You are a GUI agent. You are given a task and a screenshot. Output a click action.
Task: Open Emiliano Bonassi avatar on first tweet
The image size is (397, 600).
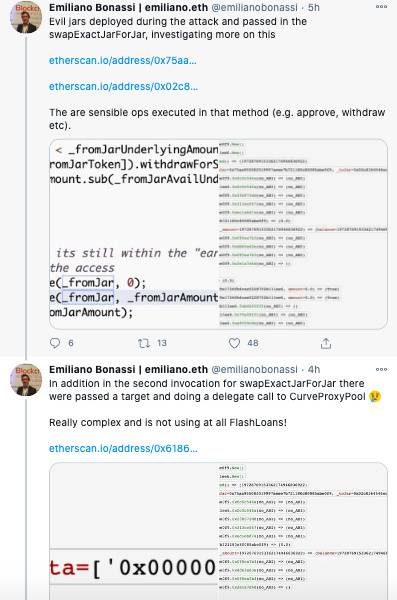pos(26,18)
